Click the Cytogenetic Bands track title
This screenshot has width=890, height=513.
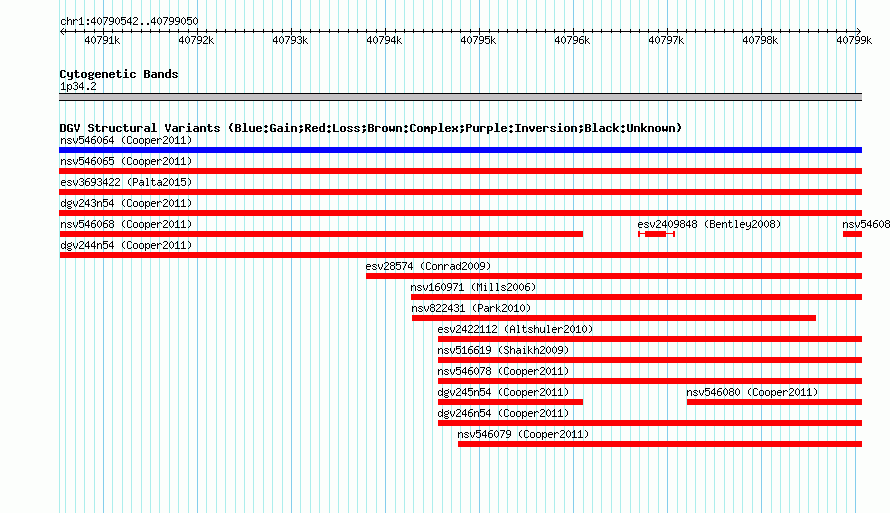coord(119,74)
